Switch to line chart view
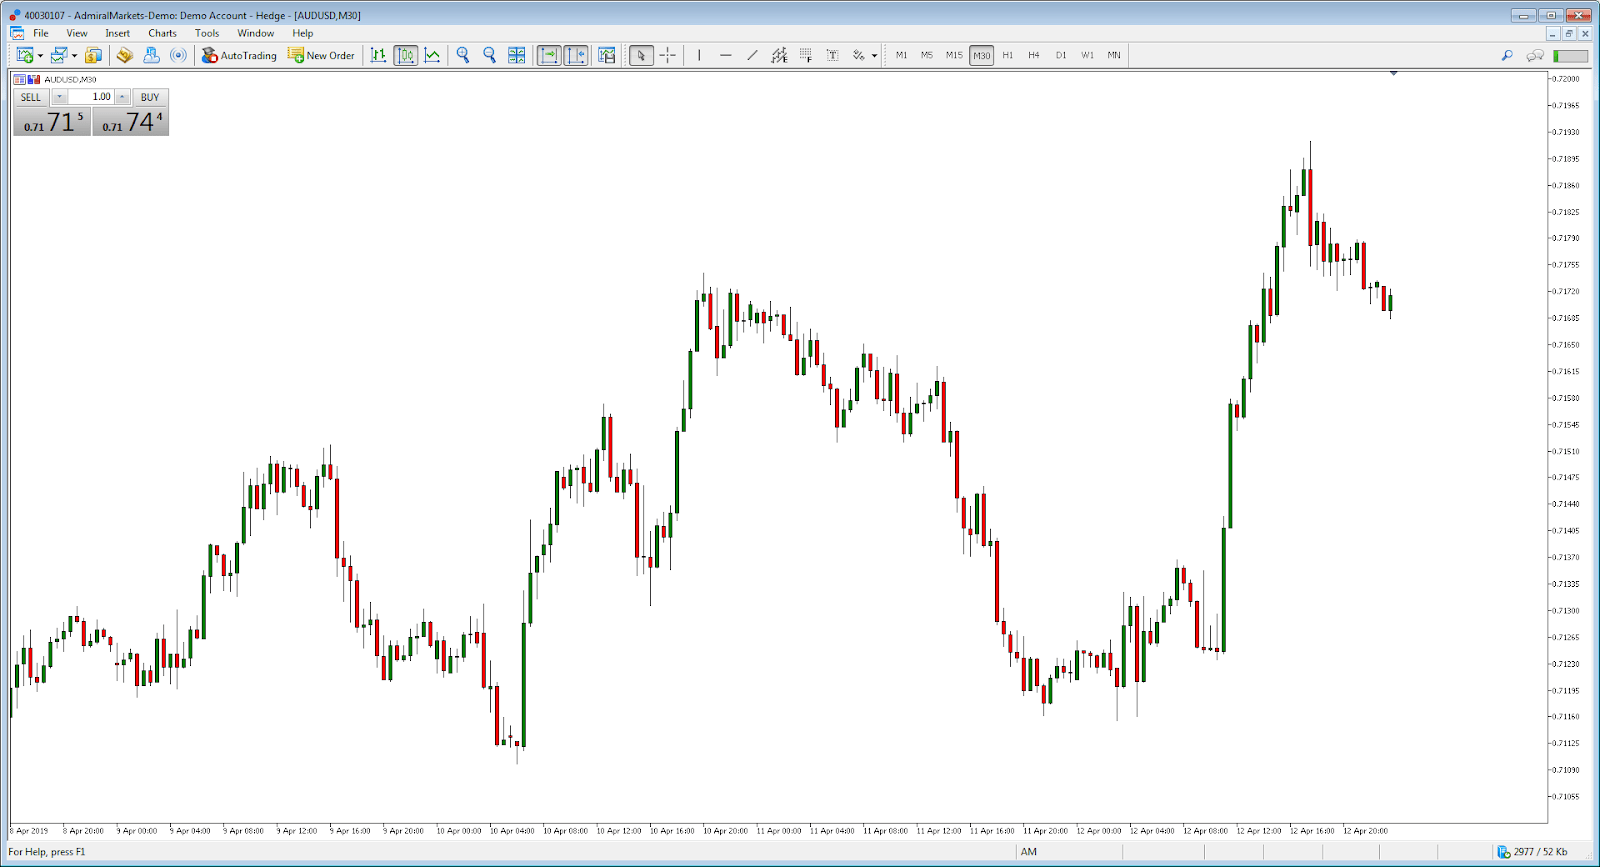 [432, 55]
